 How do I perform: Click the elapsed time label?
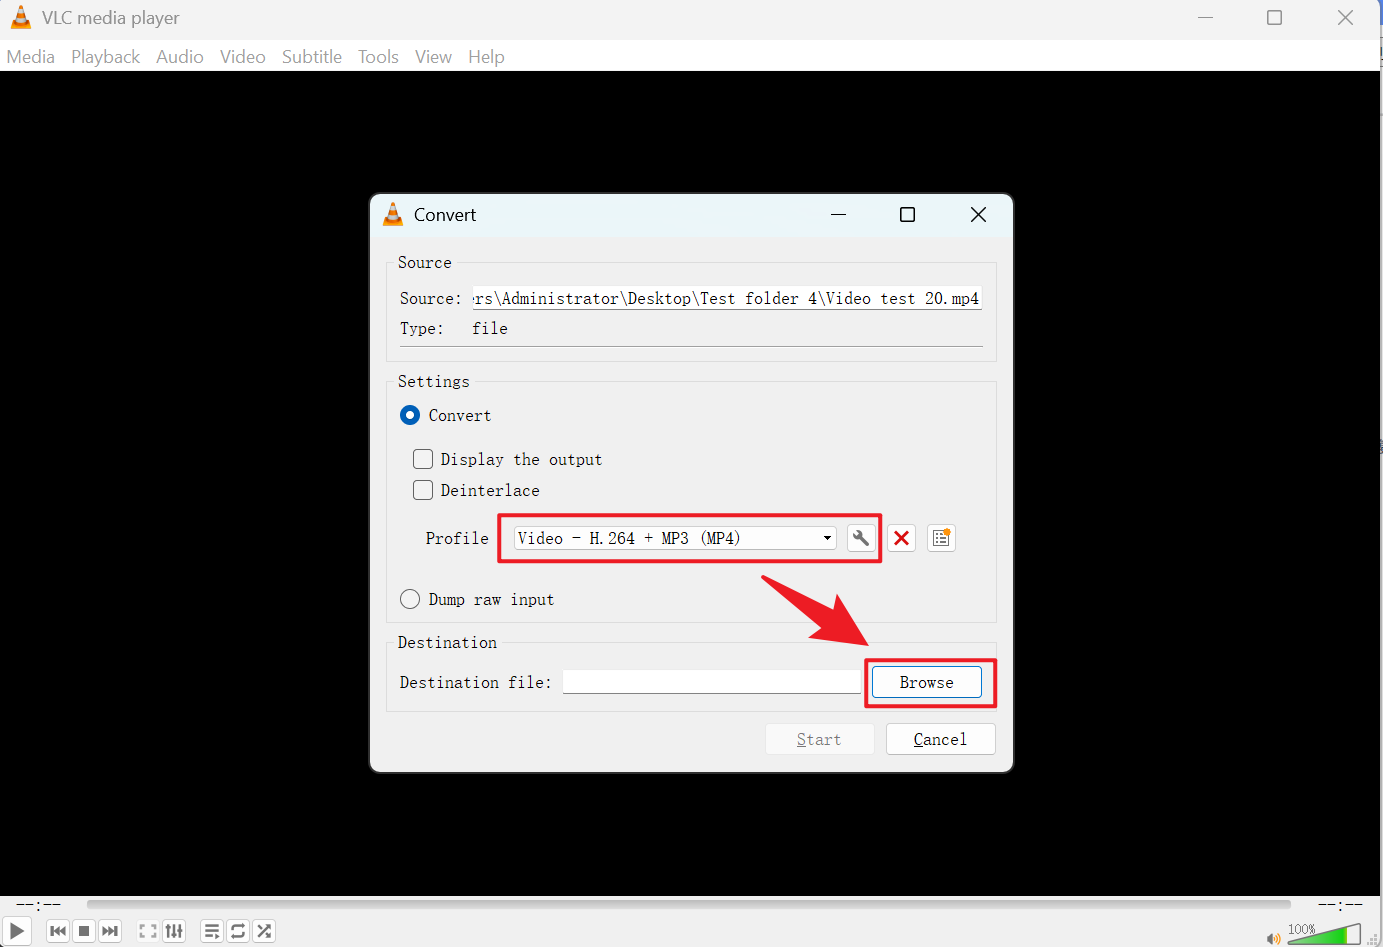[39, 904]
